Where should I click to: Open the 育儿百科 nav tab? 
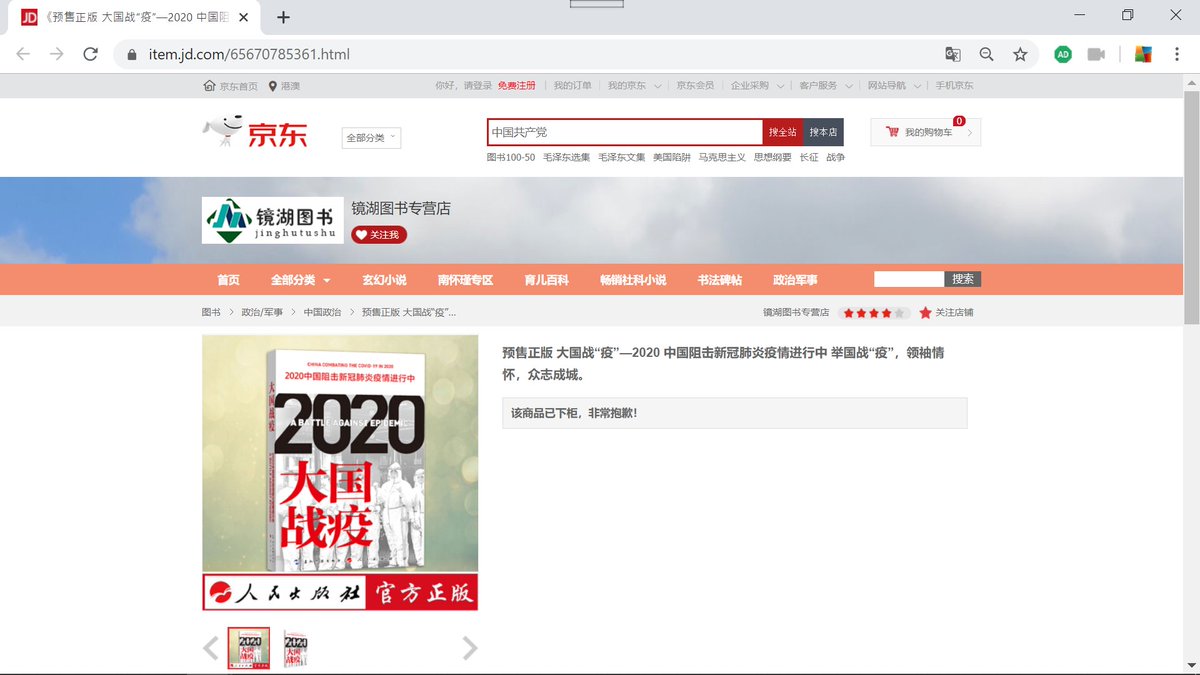(546, 280)
